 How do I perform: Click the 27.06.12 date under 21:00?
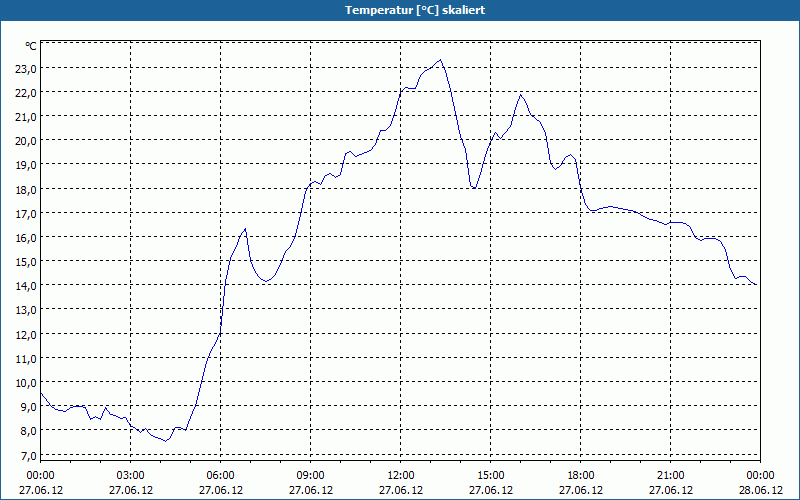(670, 490)
